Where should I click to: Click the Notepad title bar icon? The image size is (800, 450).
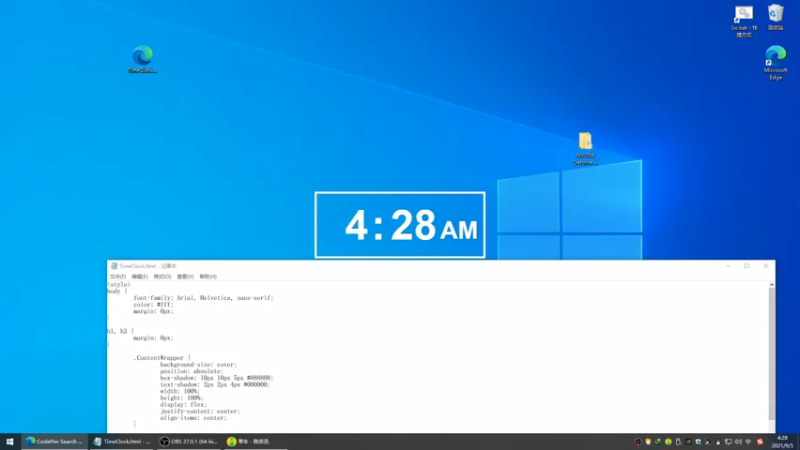(114, 266)
